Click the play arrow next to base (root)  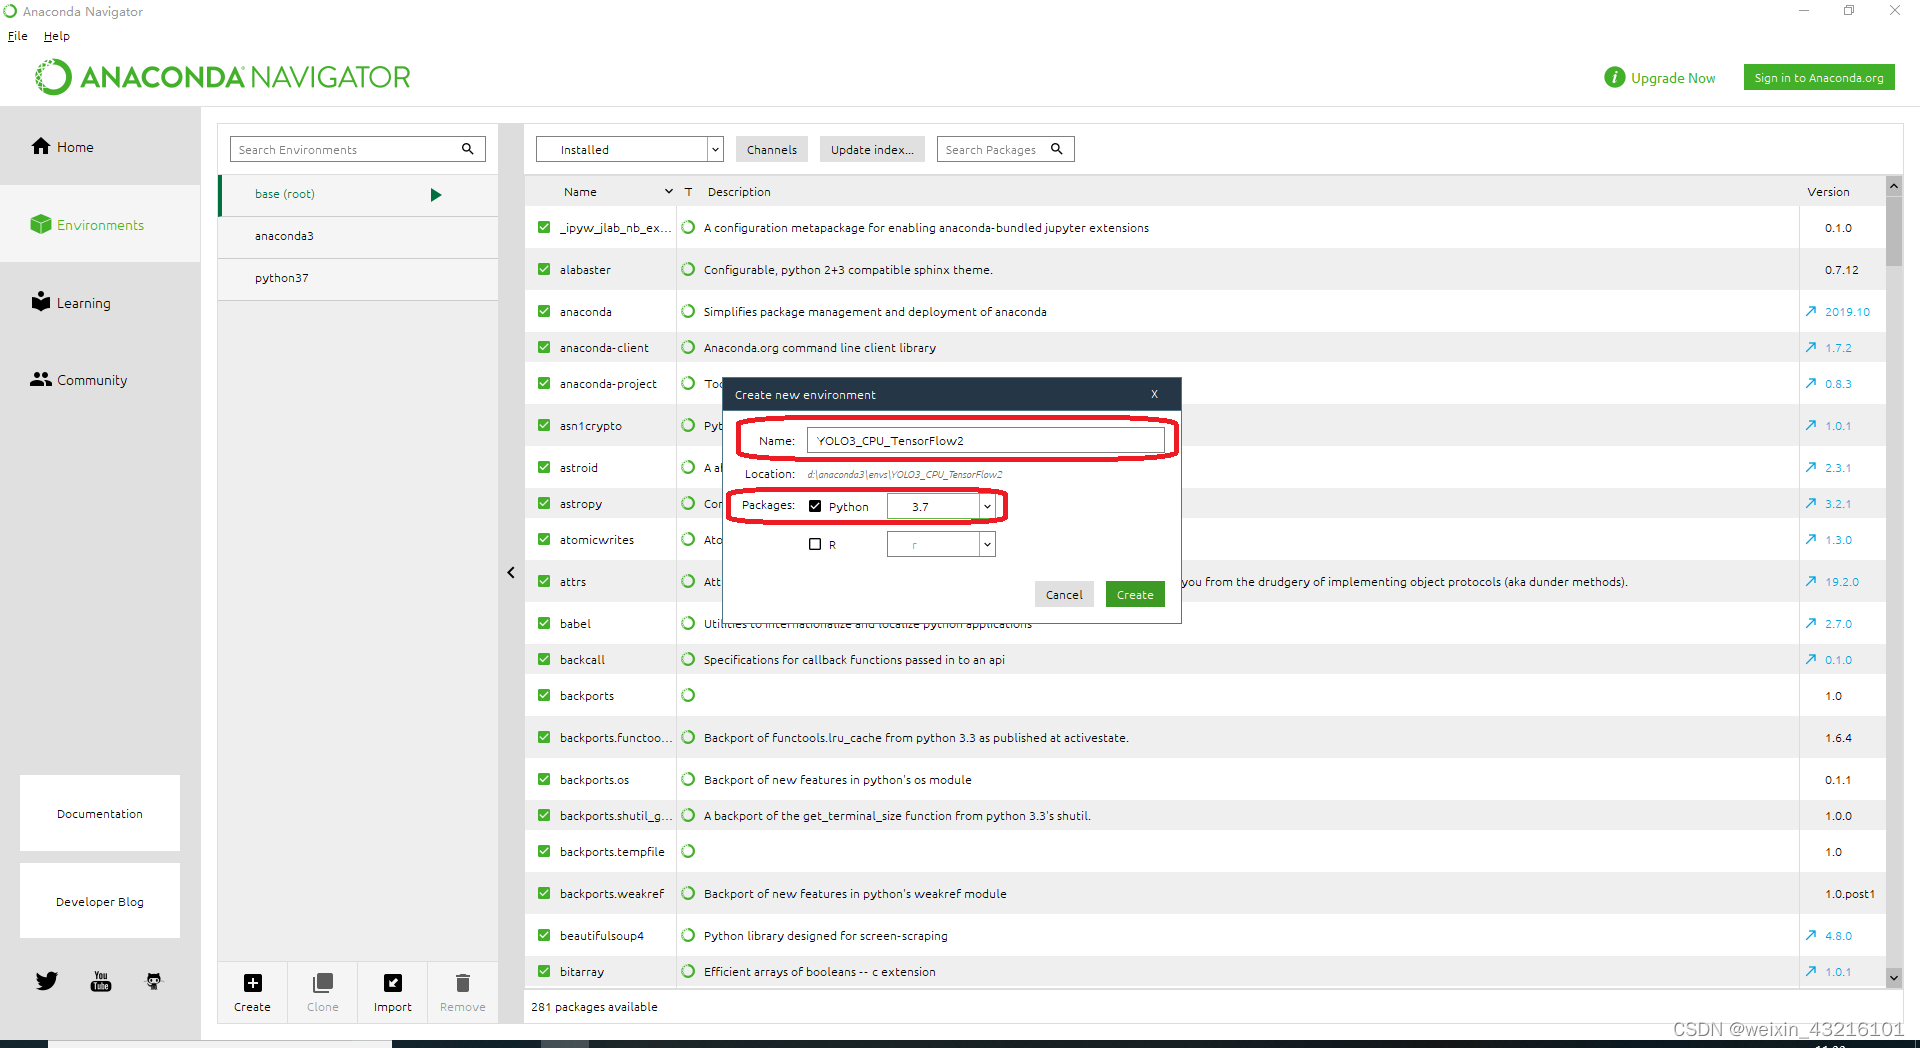click(x=436, y=195)
